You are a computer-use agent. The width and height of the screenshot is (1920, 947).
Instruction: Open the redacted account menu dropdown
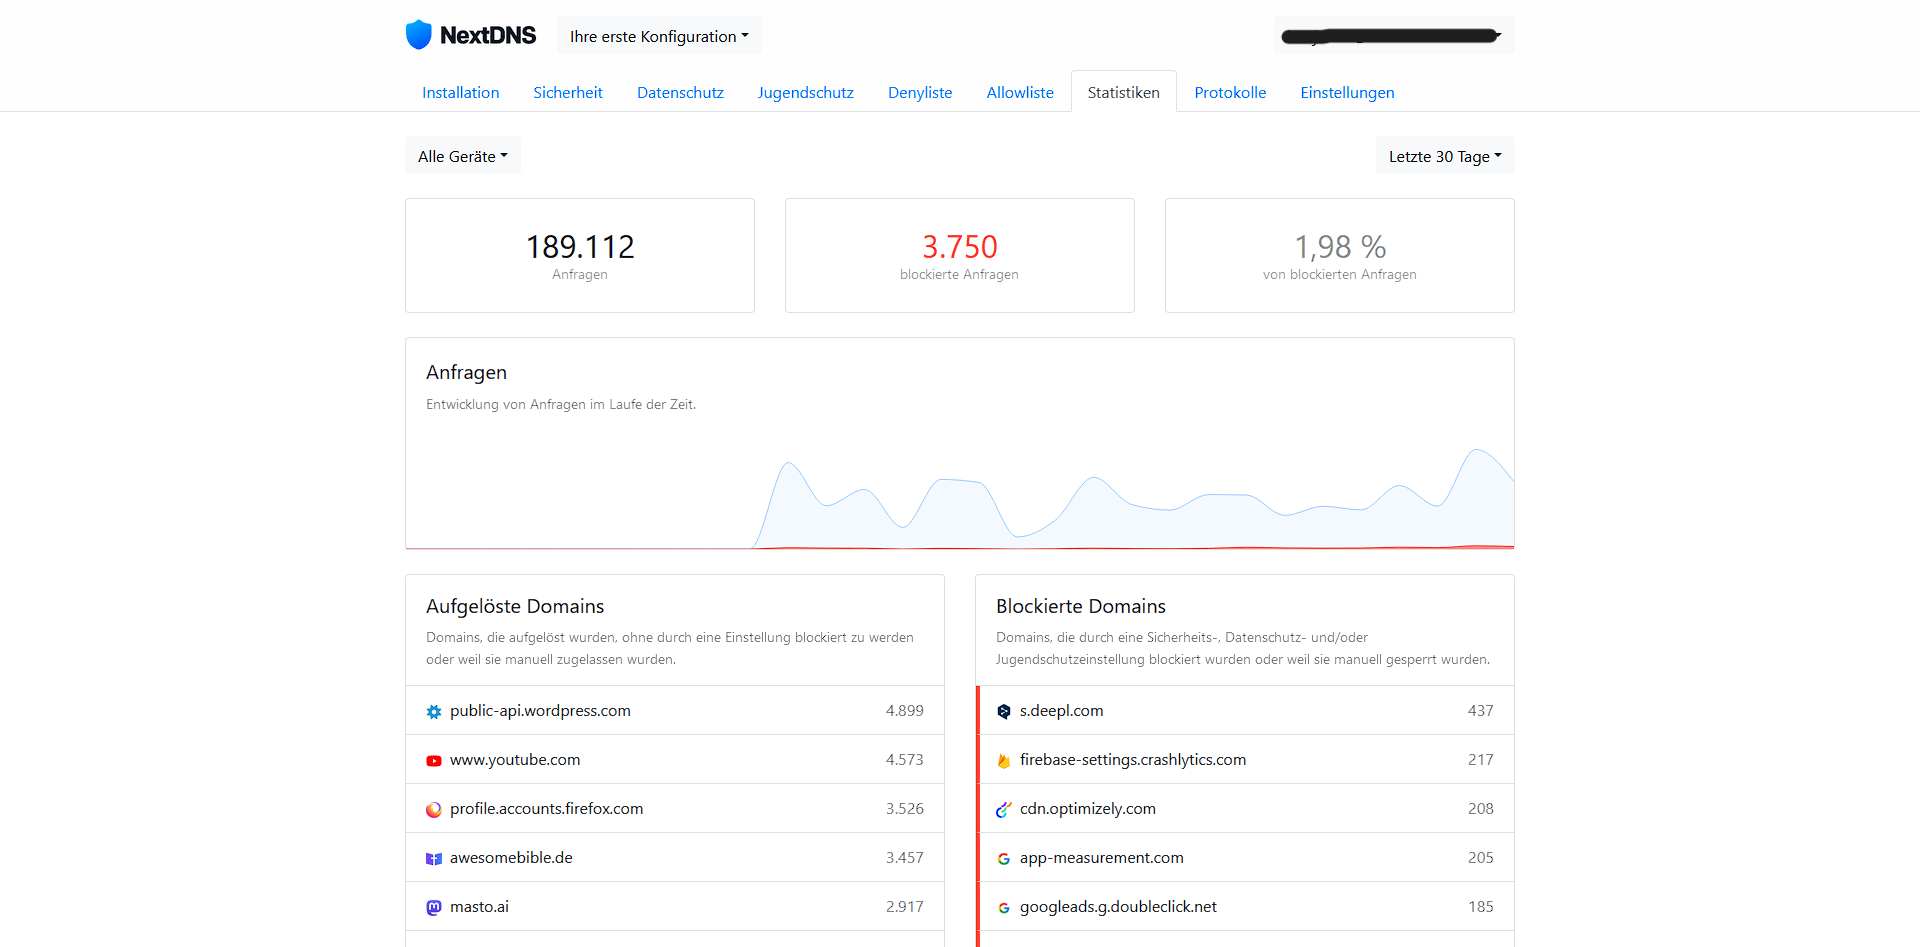point(1394,36)
